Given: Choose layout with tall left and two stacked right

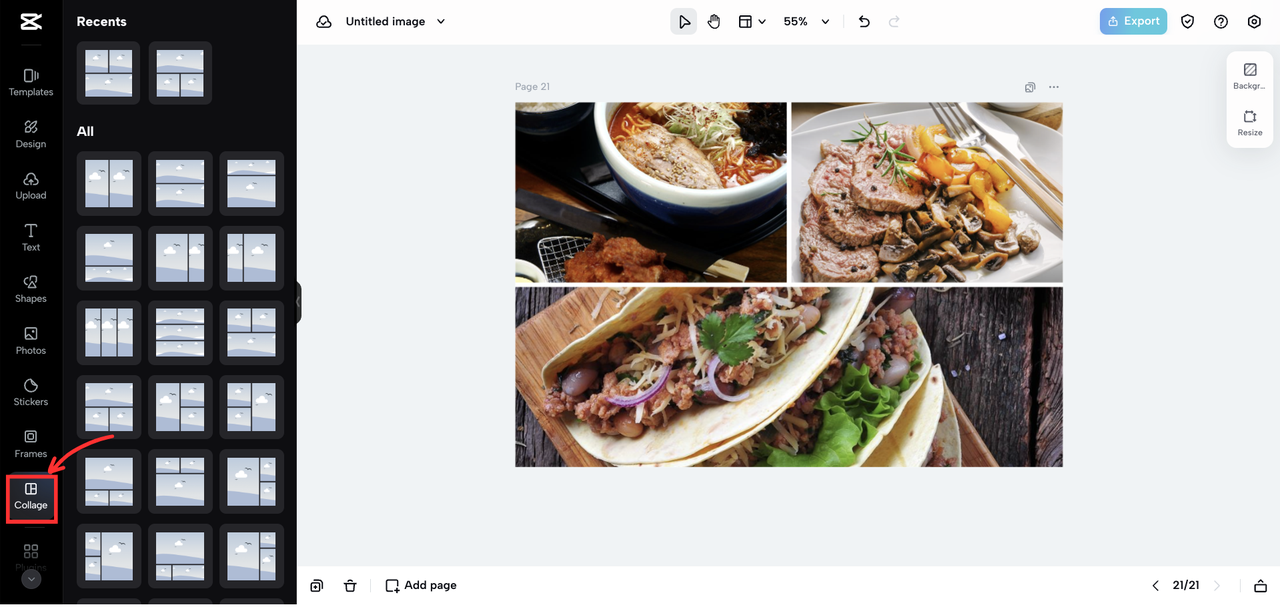Looking at the screenshot, I should click(180, 407).
